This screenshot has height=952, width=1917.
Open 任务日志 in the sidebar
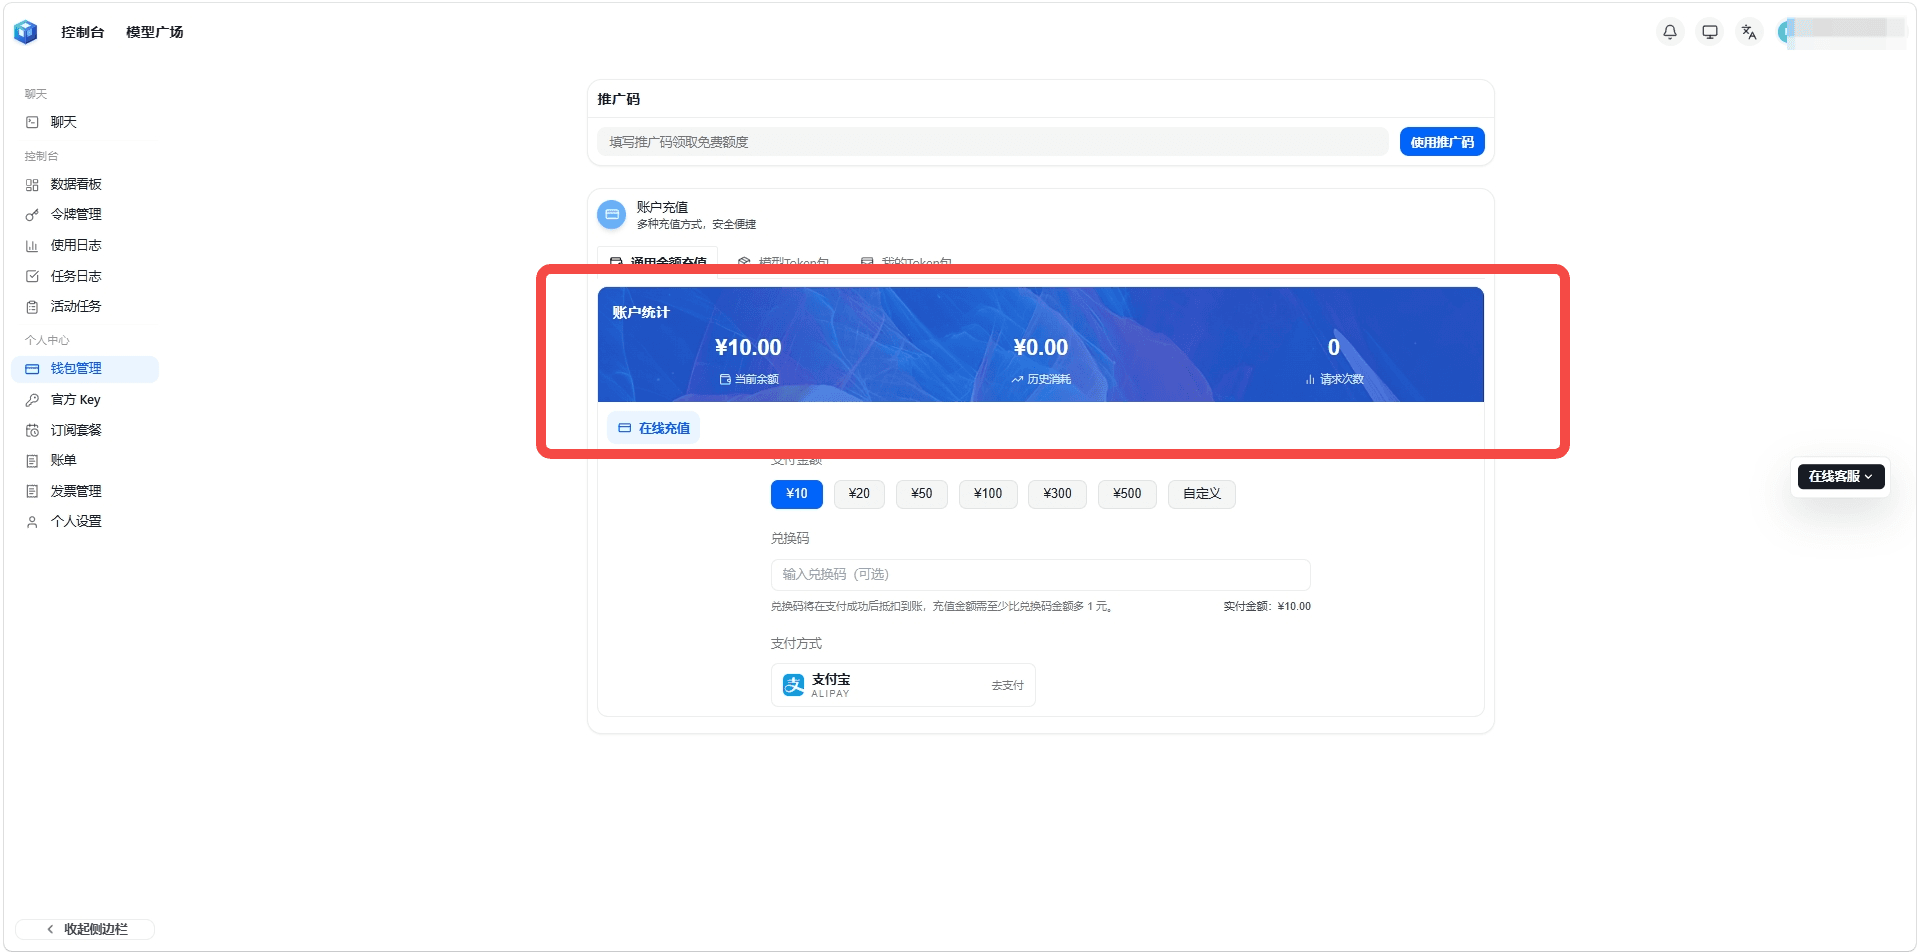tap(85, 276)
